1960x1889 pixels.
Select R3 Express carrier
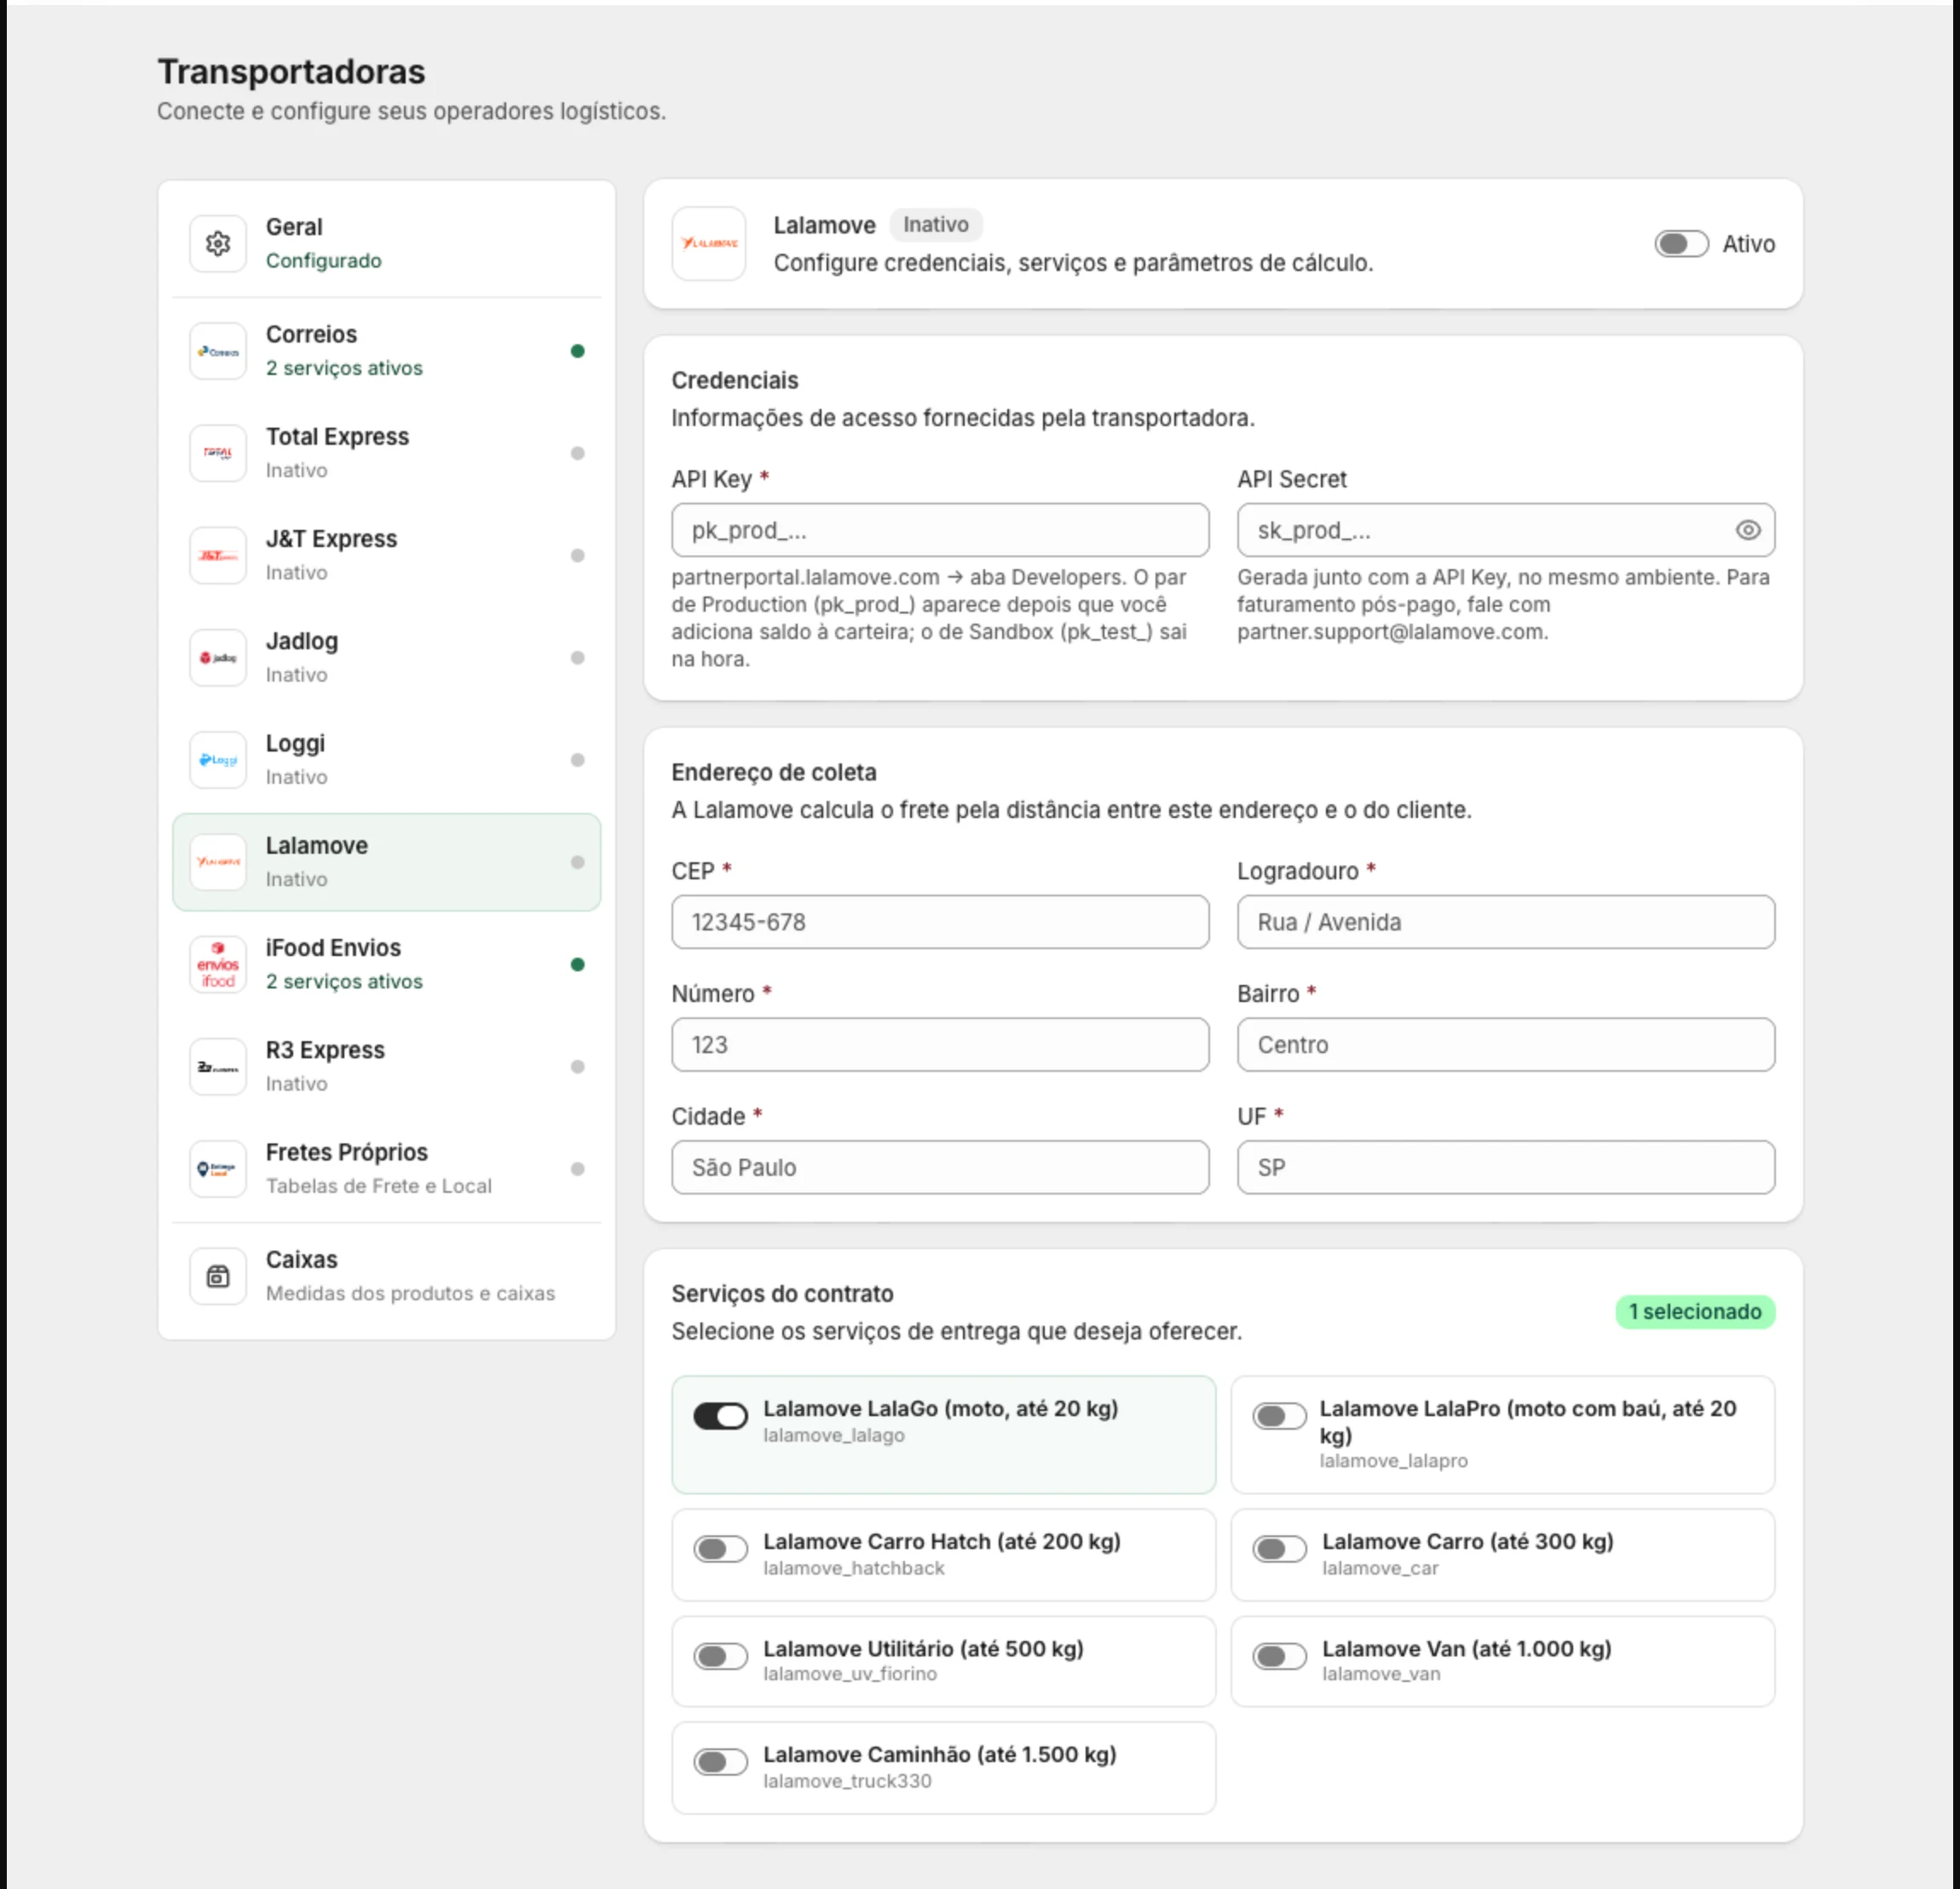387,1066
